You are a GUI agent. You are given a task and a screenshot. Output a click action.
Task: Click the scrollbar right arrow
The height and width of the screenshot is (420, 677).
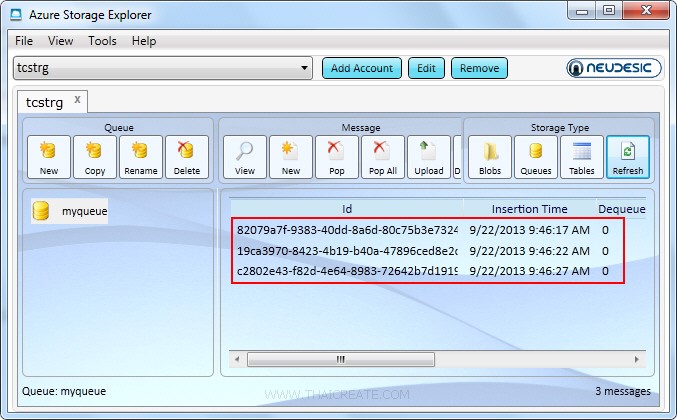click(637, 359)
